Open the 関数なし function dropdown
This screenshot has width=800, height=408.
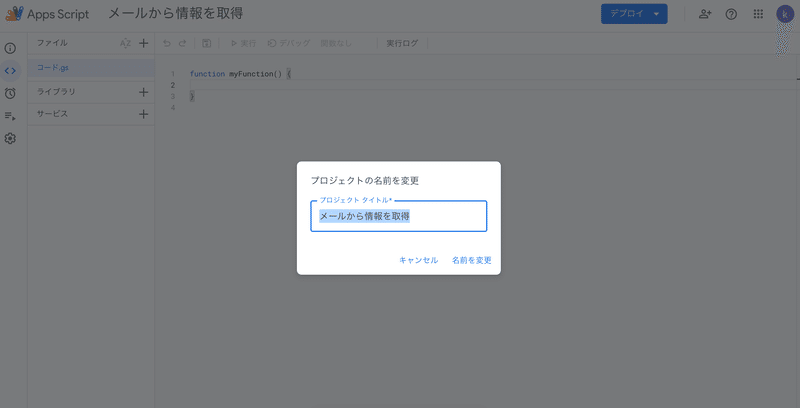click(x=337, y=43)
